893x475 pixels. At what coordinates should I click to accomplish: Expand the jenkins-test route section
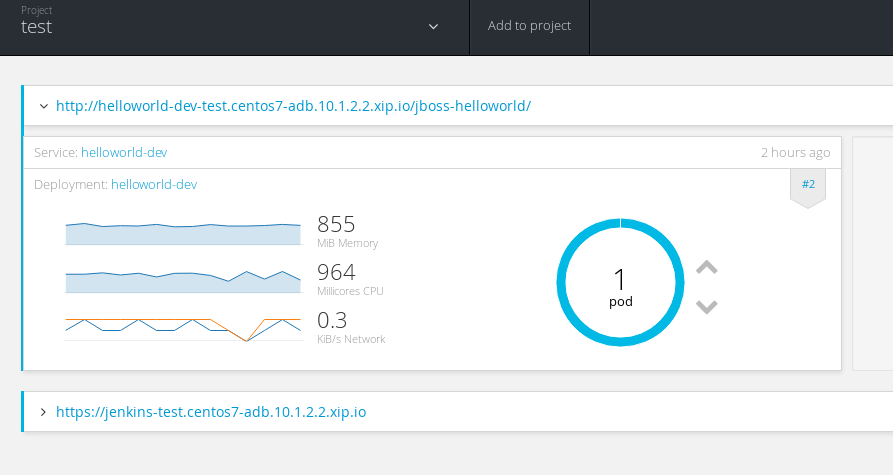pyautogui.click(x=43, y=412)
